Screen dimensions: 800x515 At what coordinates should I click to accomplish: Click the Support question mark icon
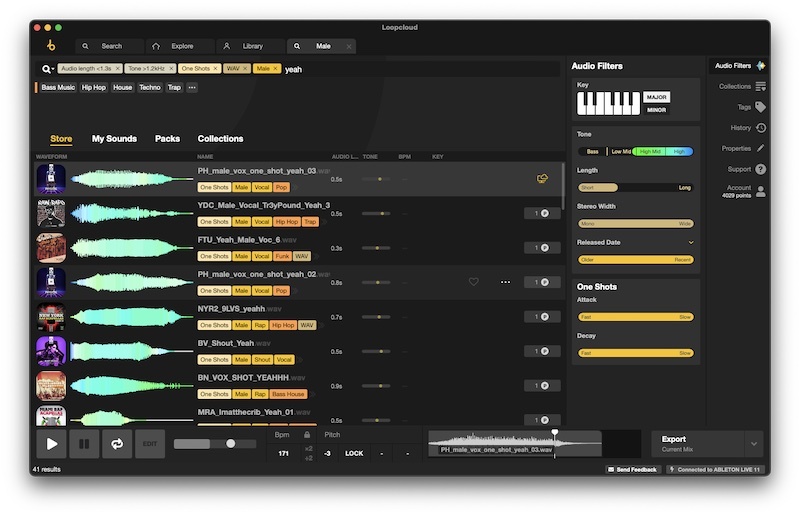pyautogui.click(x=761, y=169)
